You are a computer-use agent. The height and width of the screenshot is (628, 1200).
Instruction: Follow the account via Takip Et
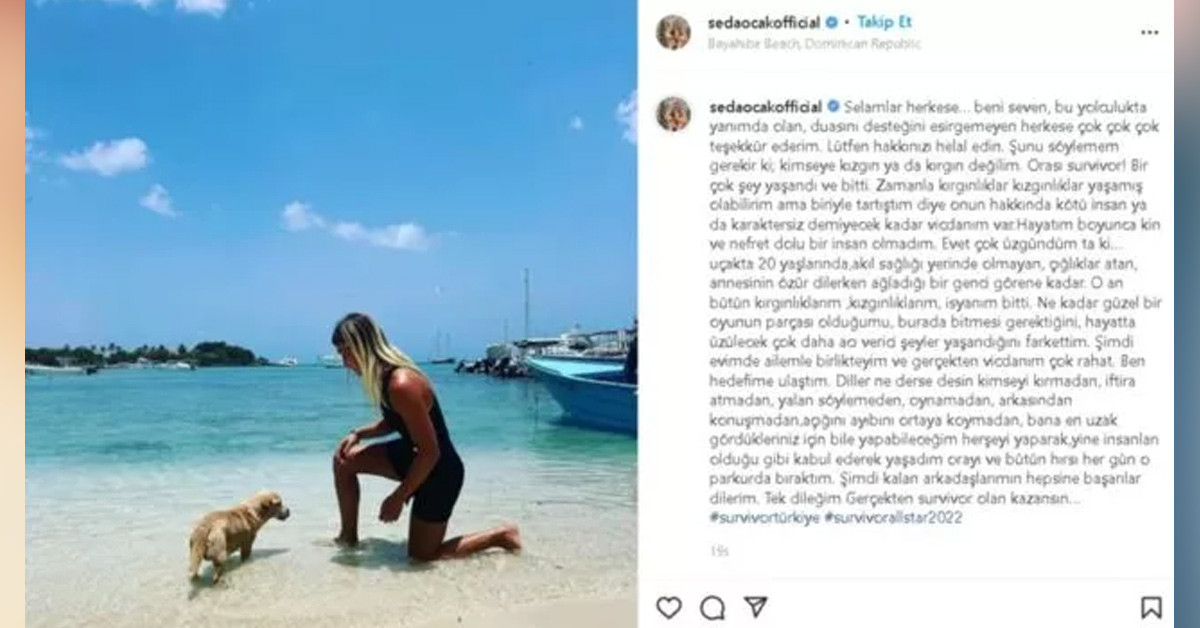pos(884,22)
